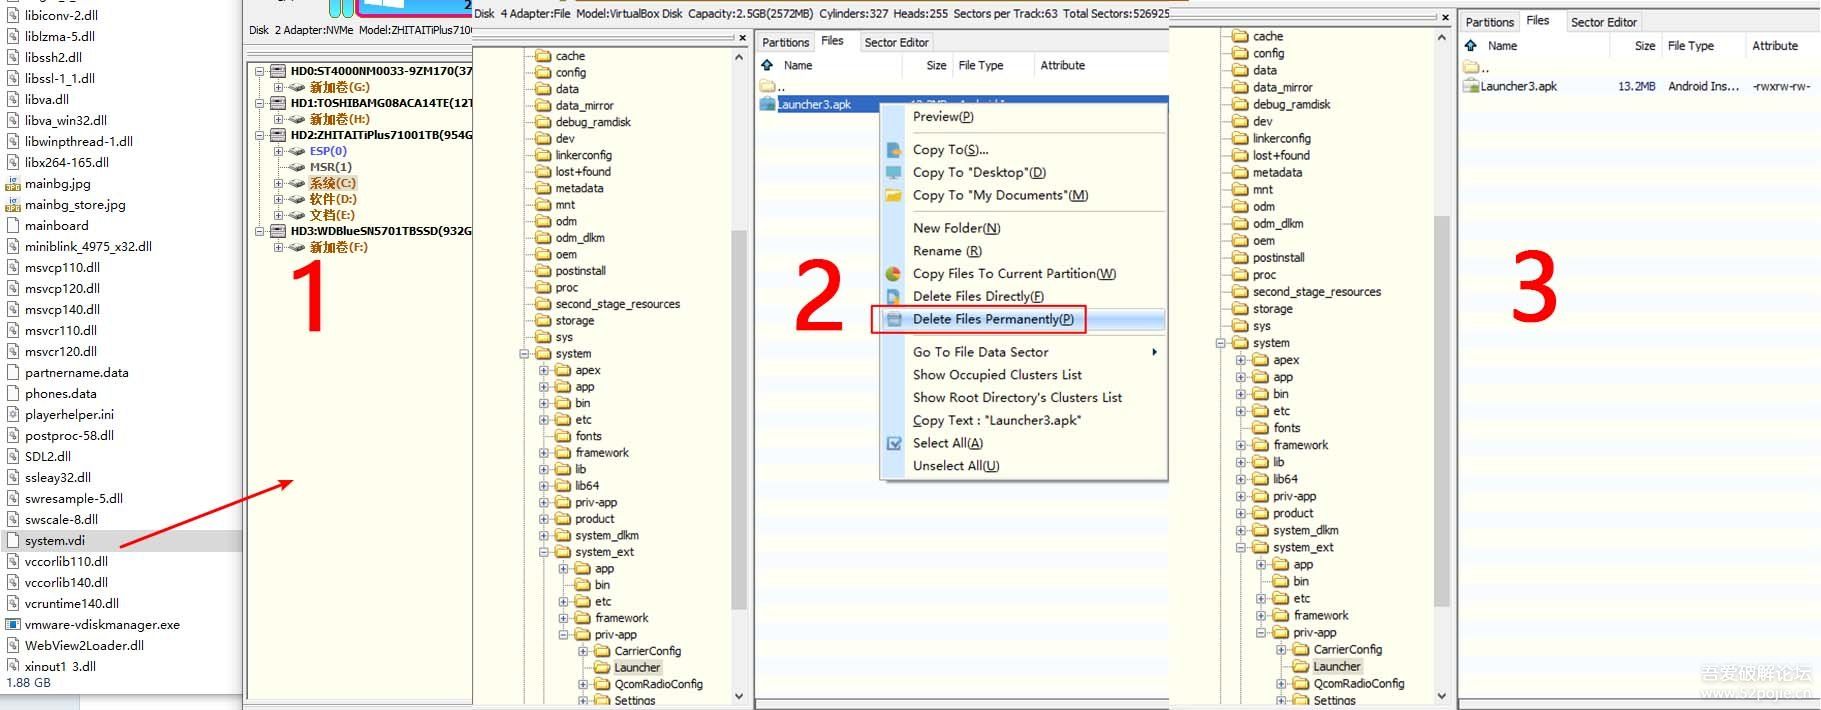Expand the ESP(0) partition node
Image resolution: width=1821 pixels, height=710 pixels.
point(278,151)
